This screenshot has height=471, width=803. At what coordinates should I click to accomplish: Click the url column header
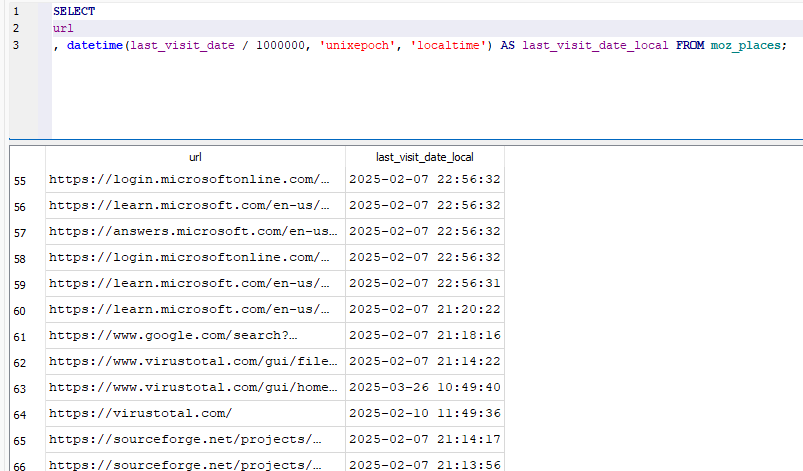[x=195, y=157]
